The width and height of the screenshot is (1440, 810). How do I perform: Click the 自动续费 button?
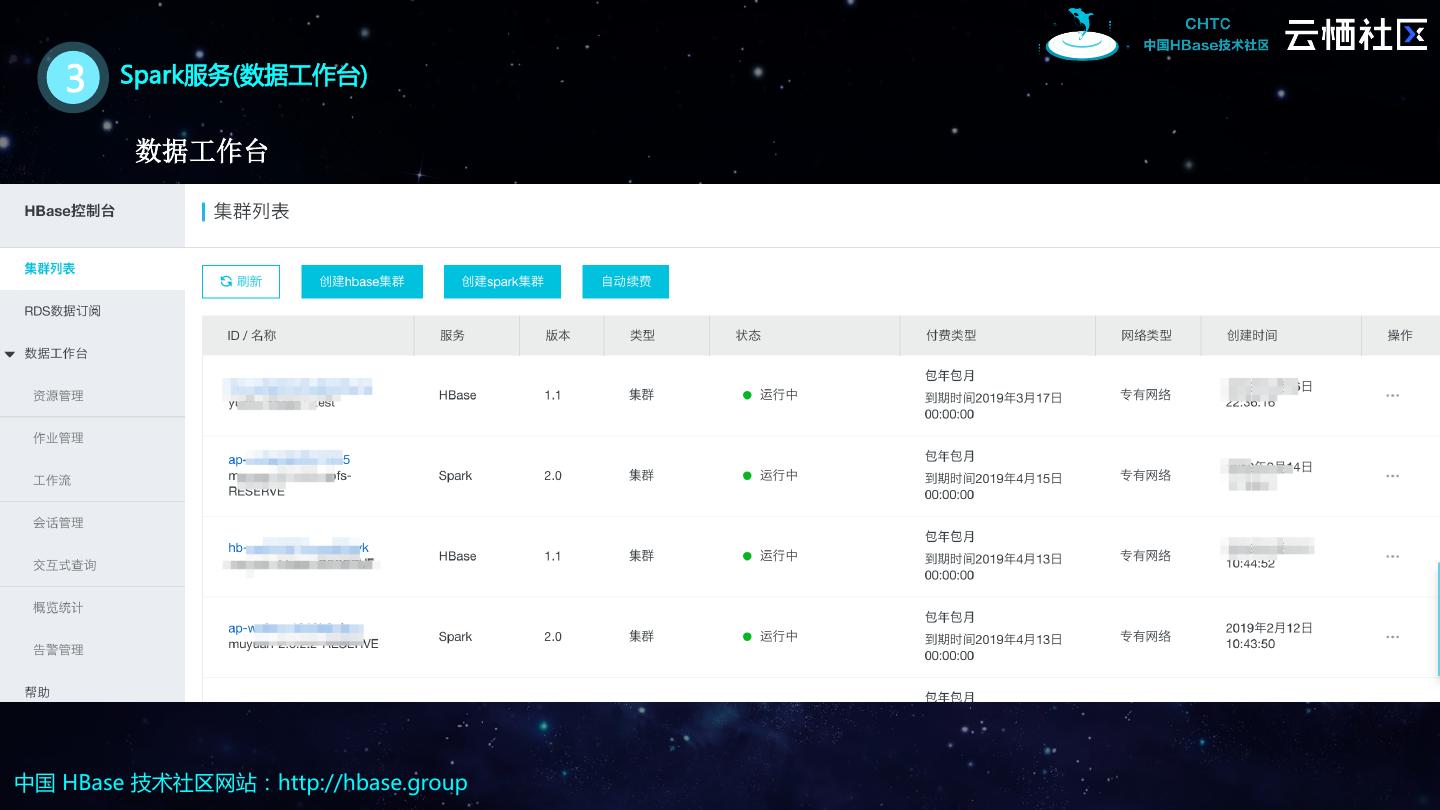[x=626, y=282]
